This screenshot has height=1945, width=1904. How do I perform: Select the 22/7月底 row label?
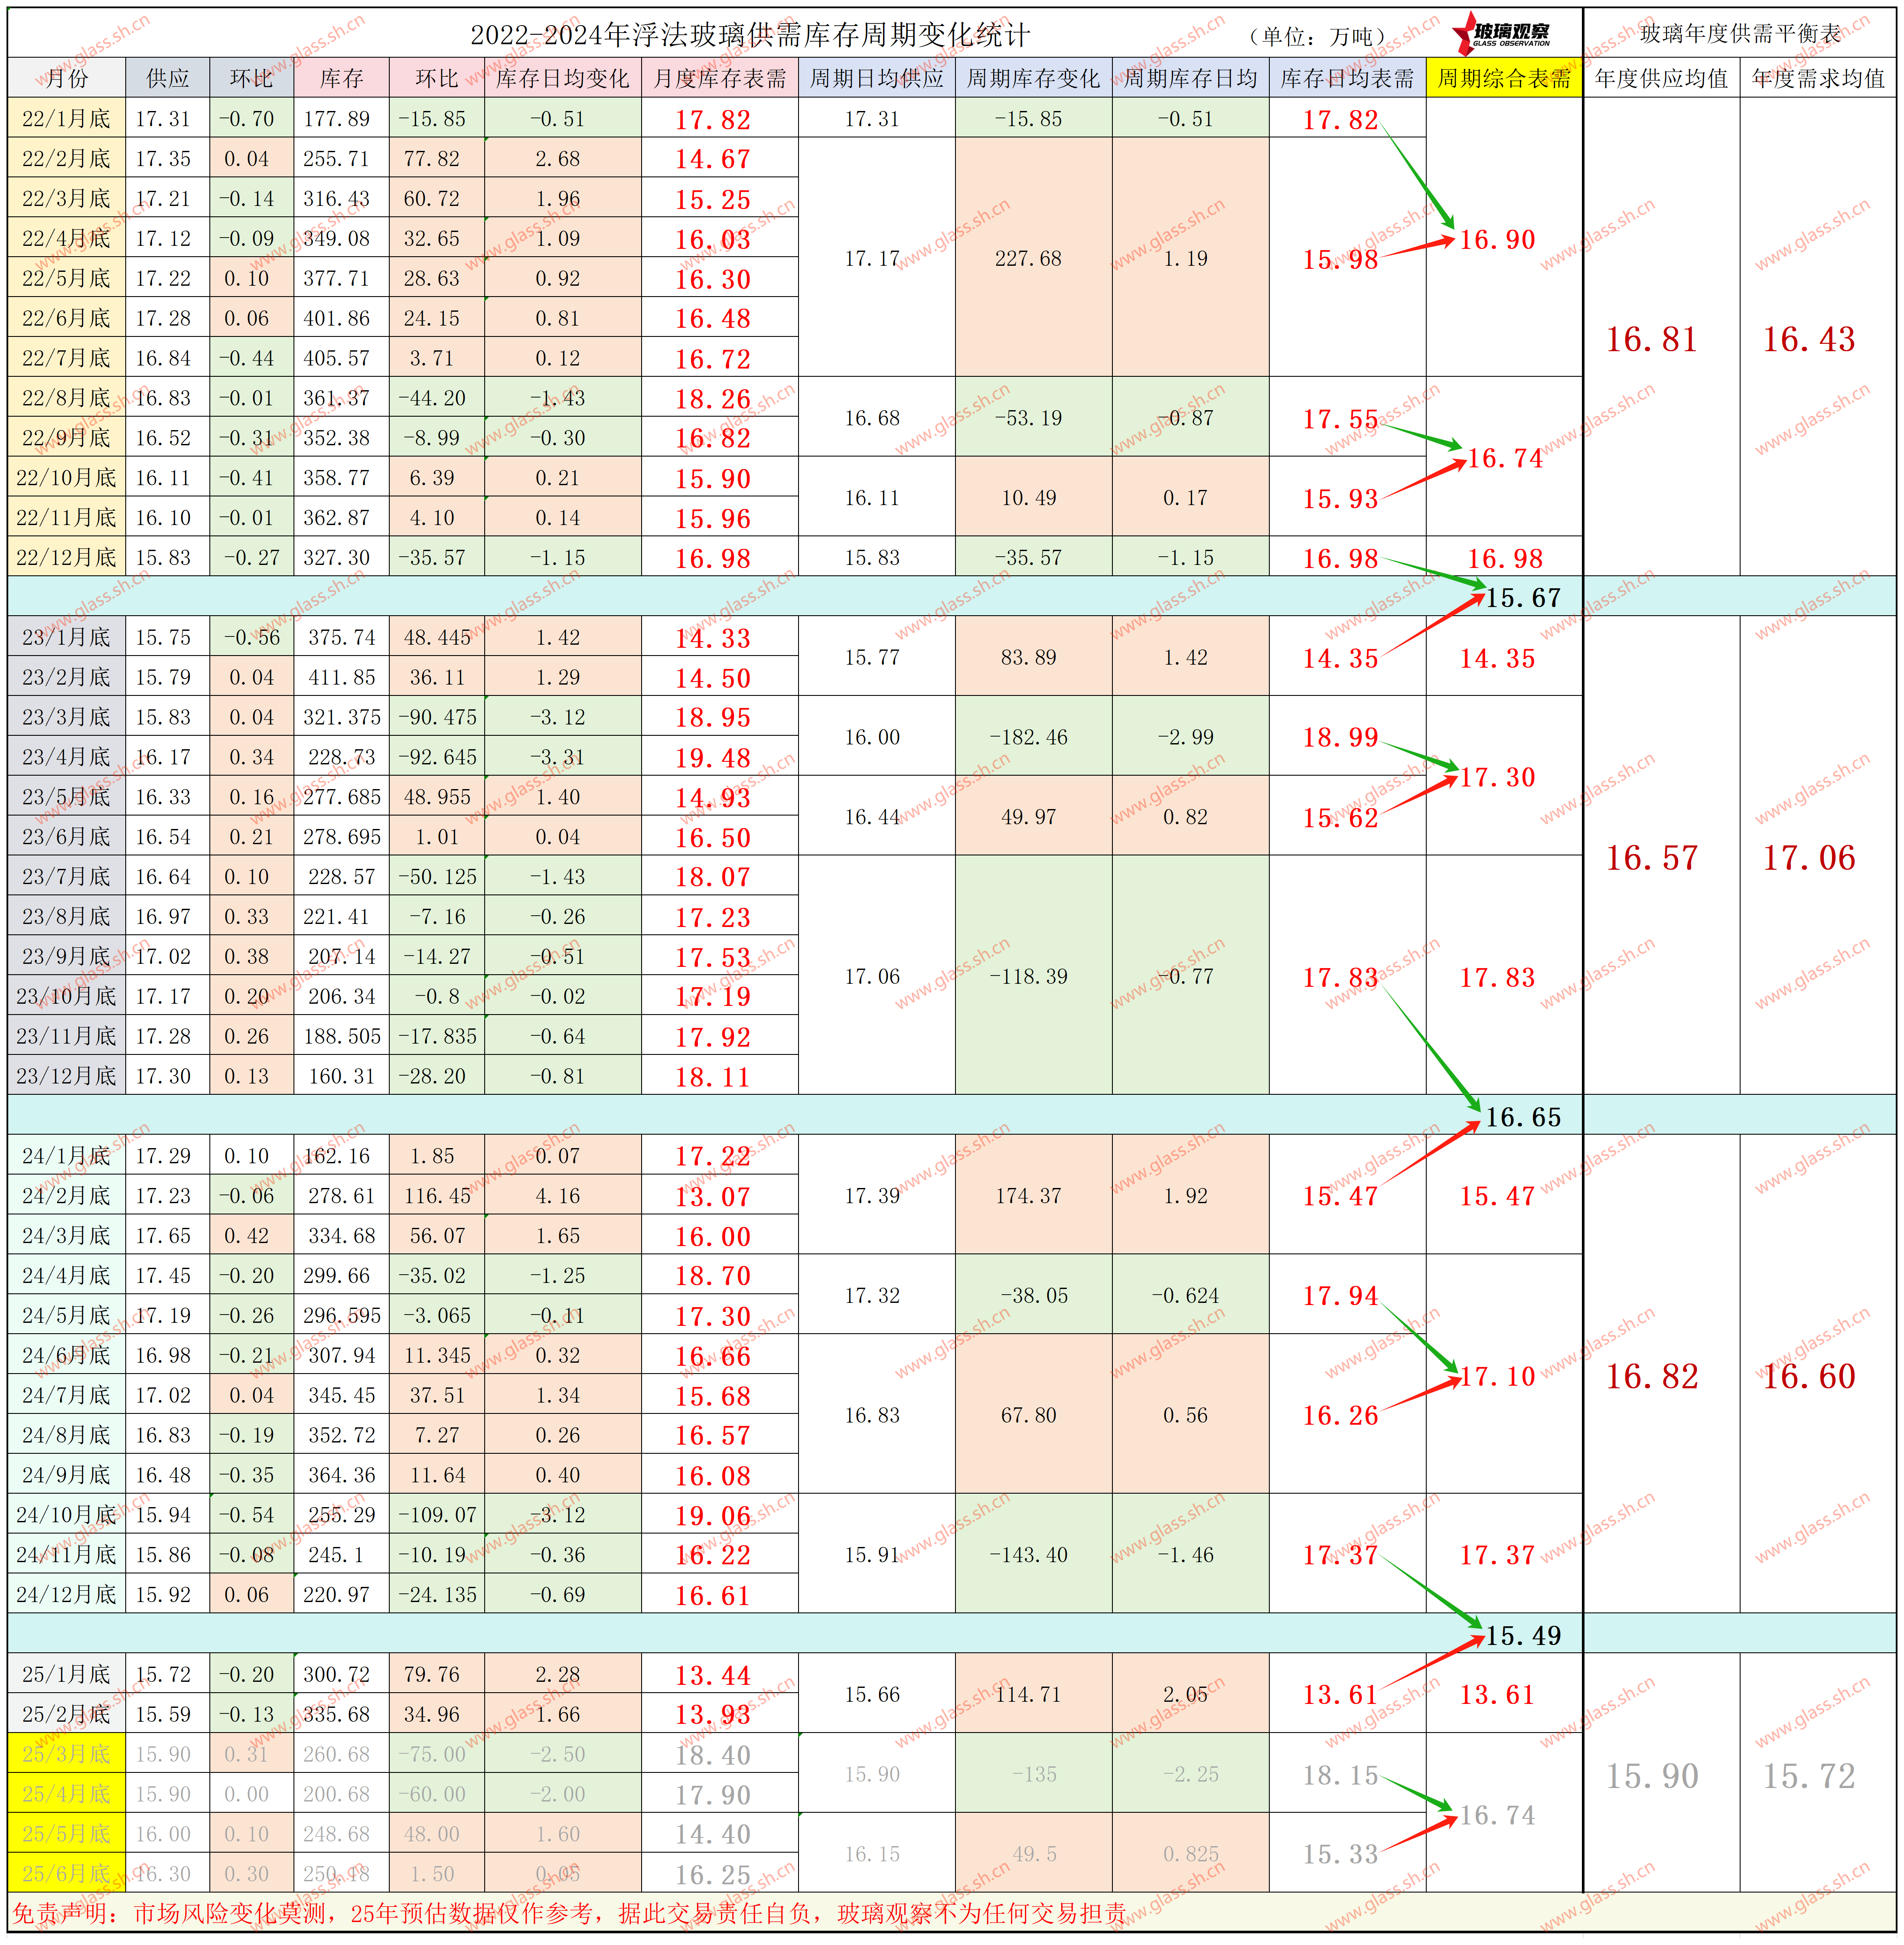pyautogui.click(x=67, y=357)
